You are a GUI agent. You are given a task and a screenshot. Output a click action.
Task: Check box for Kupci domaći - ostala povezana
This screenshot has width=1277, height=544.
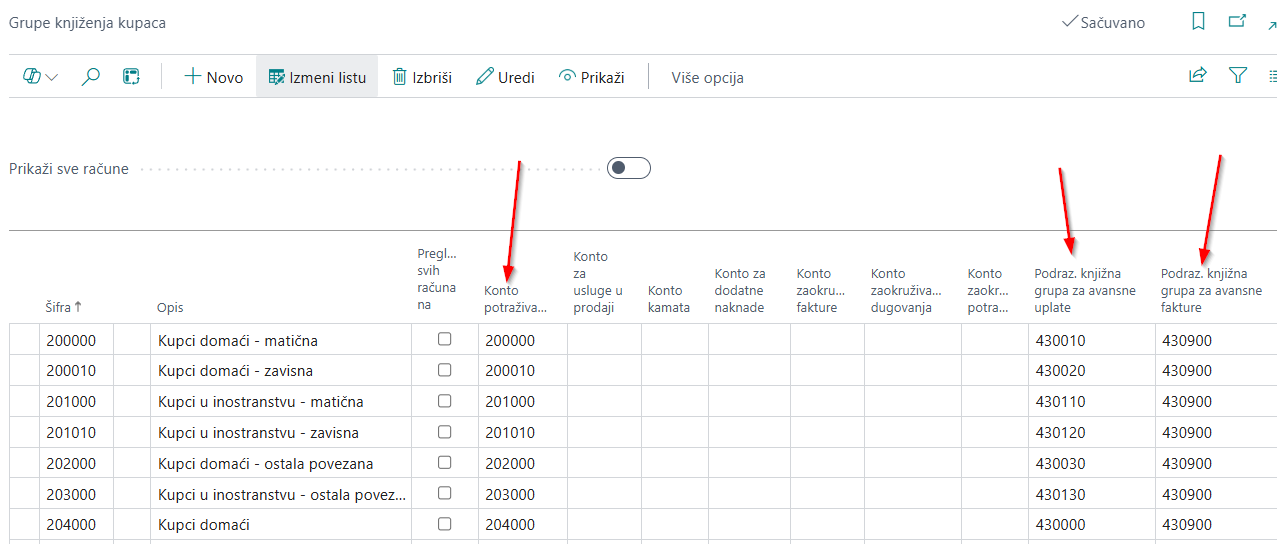pos(444,462)
